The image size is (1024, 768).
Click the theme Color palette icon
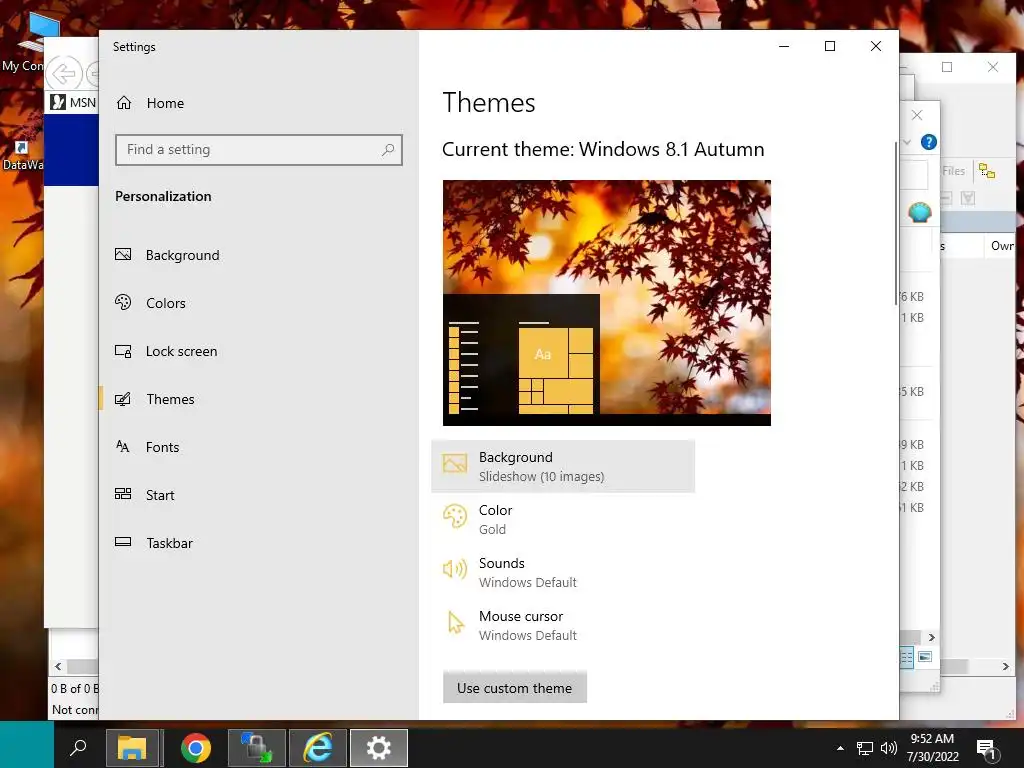455,517
